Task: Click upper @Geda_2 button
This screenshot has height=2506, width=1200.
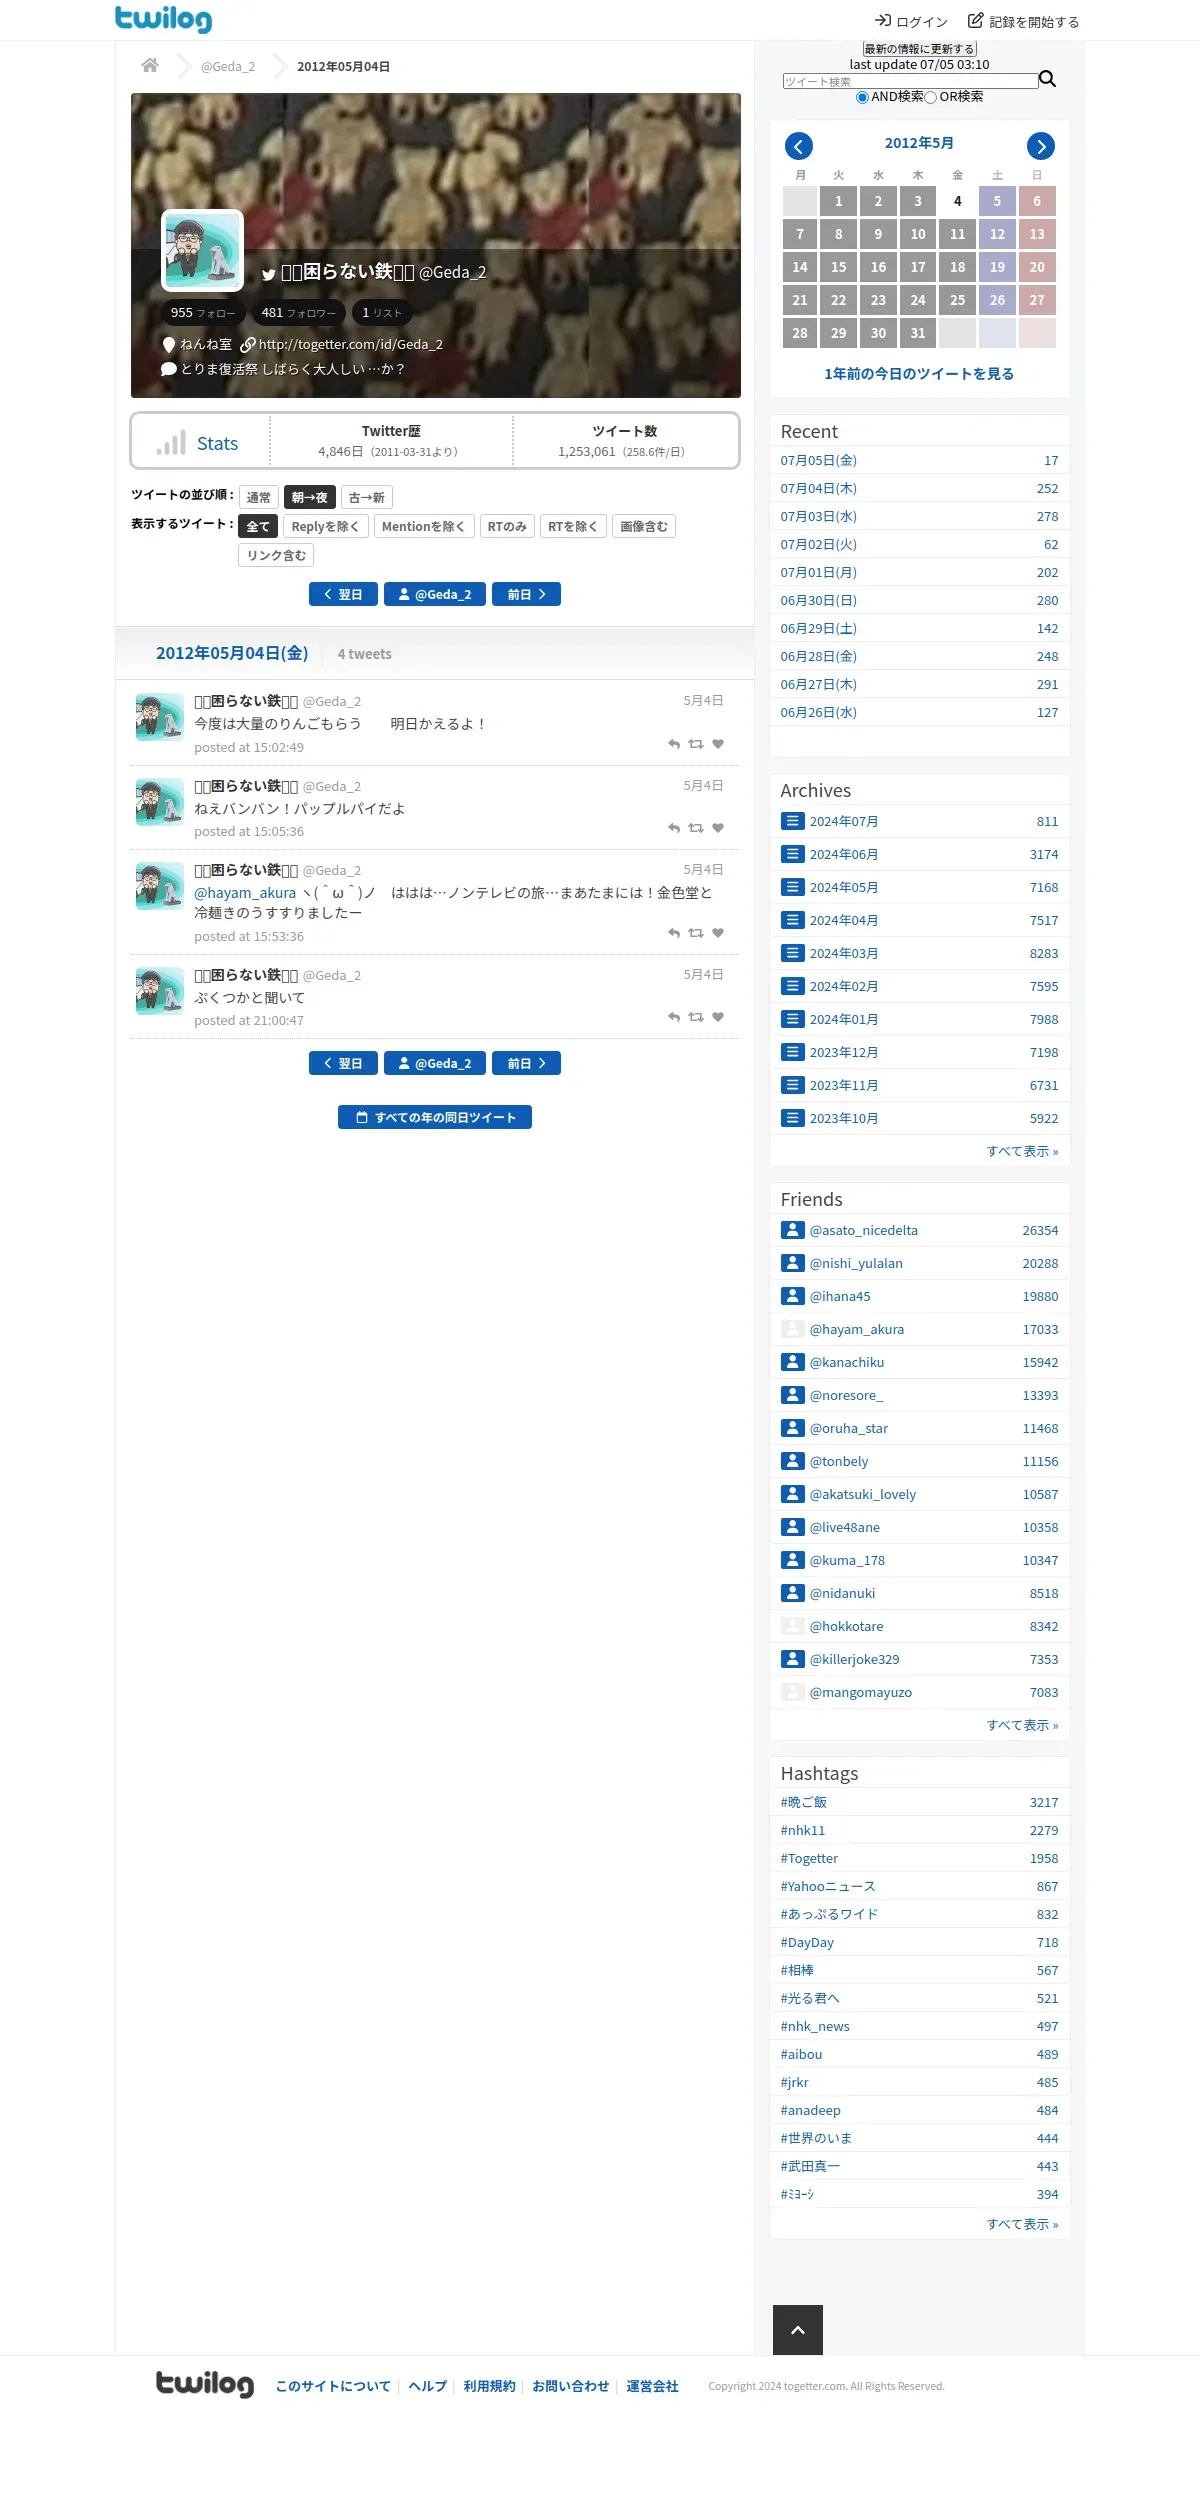Action: (x=435, y=594)
